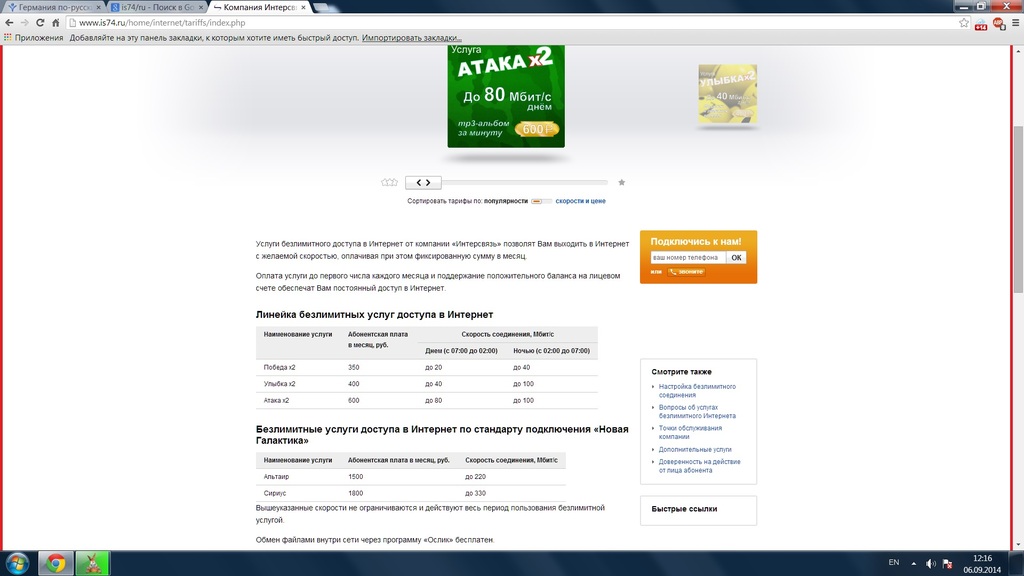Click the Сириус tariff row name
Image resolution: width=1024 pixels, height=576 pixels.
(275, 493)
